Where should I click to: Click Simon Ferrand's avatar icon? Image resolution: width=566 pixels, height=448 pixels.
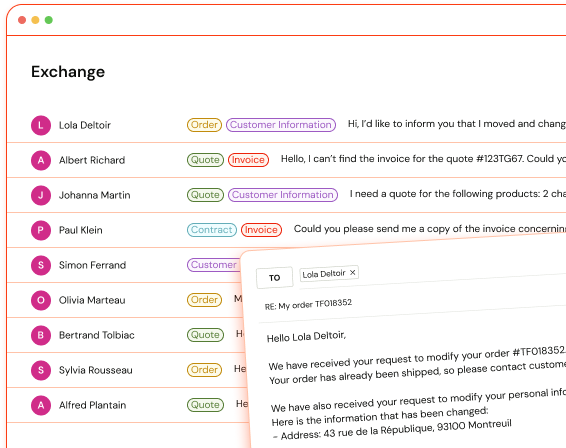tap(41, 265)
